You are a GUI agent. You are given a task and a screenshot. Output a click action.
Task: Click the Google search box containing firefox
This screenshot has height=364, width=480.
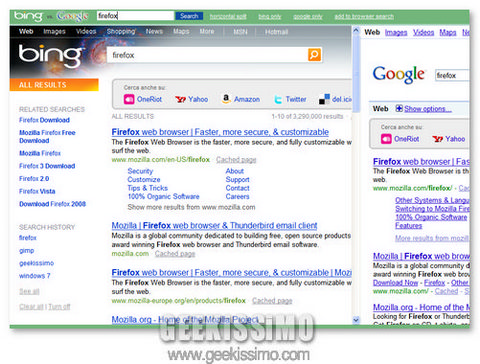coord(452,75)
